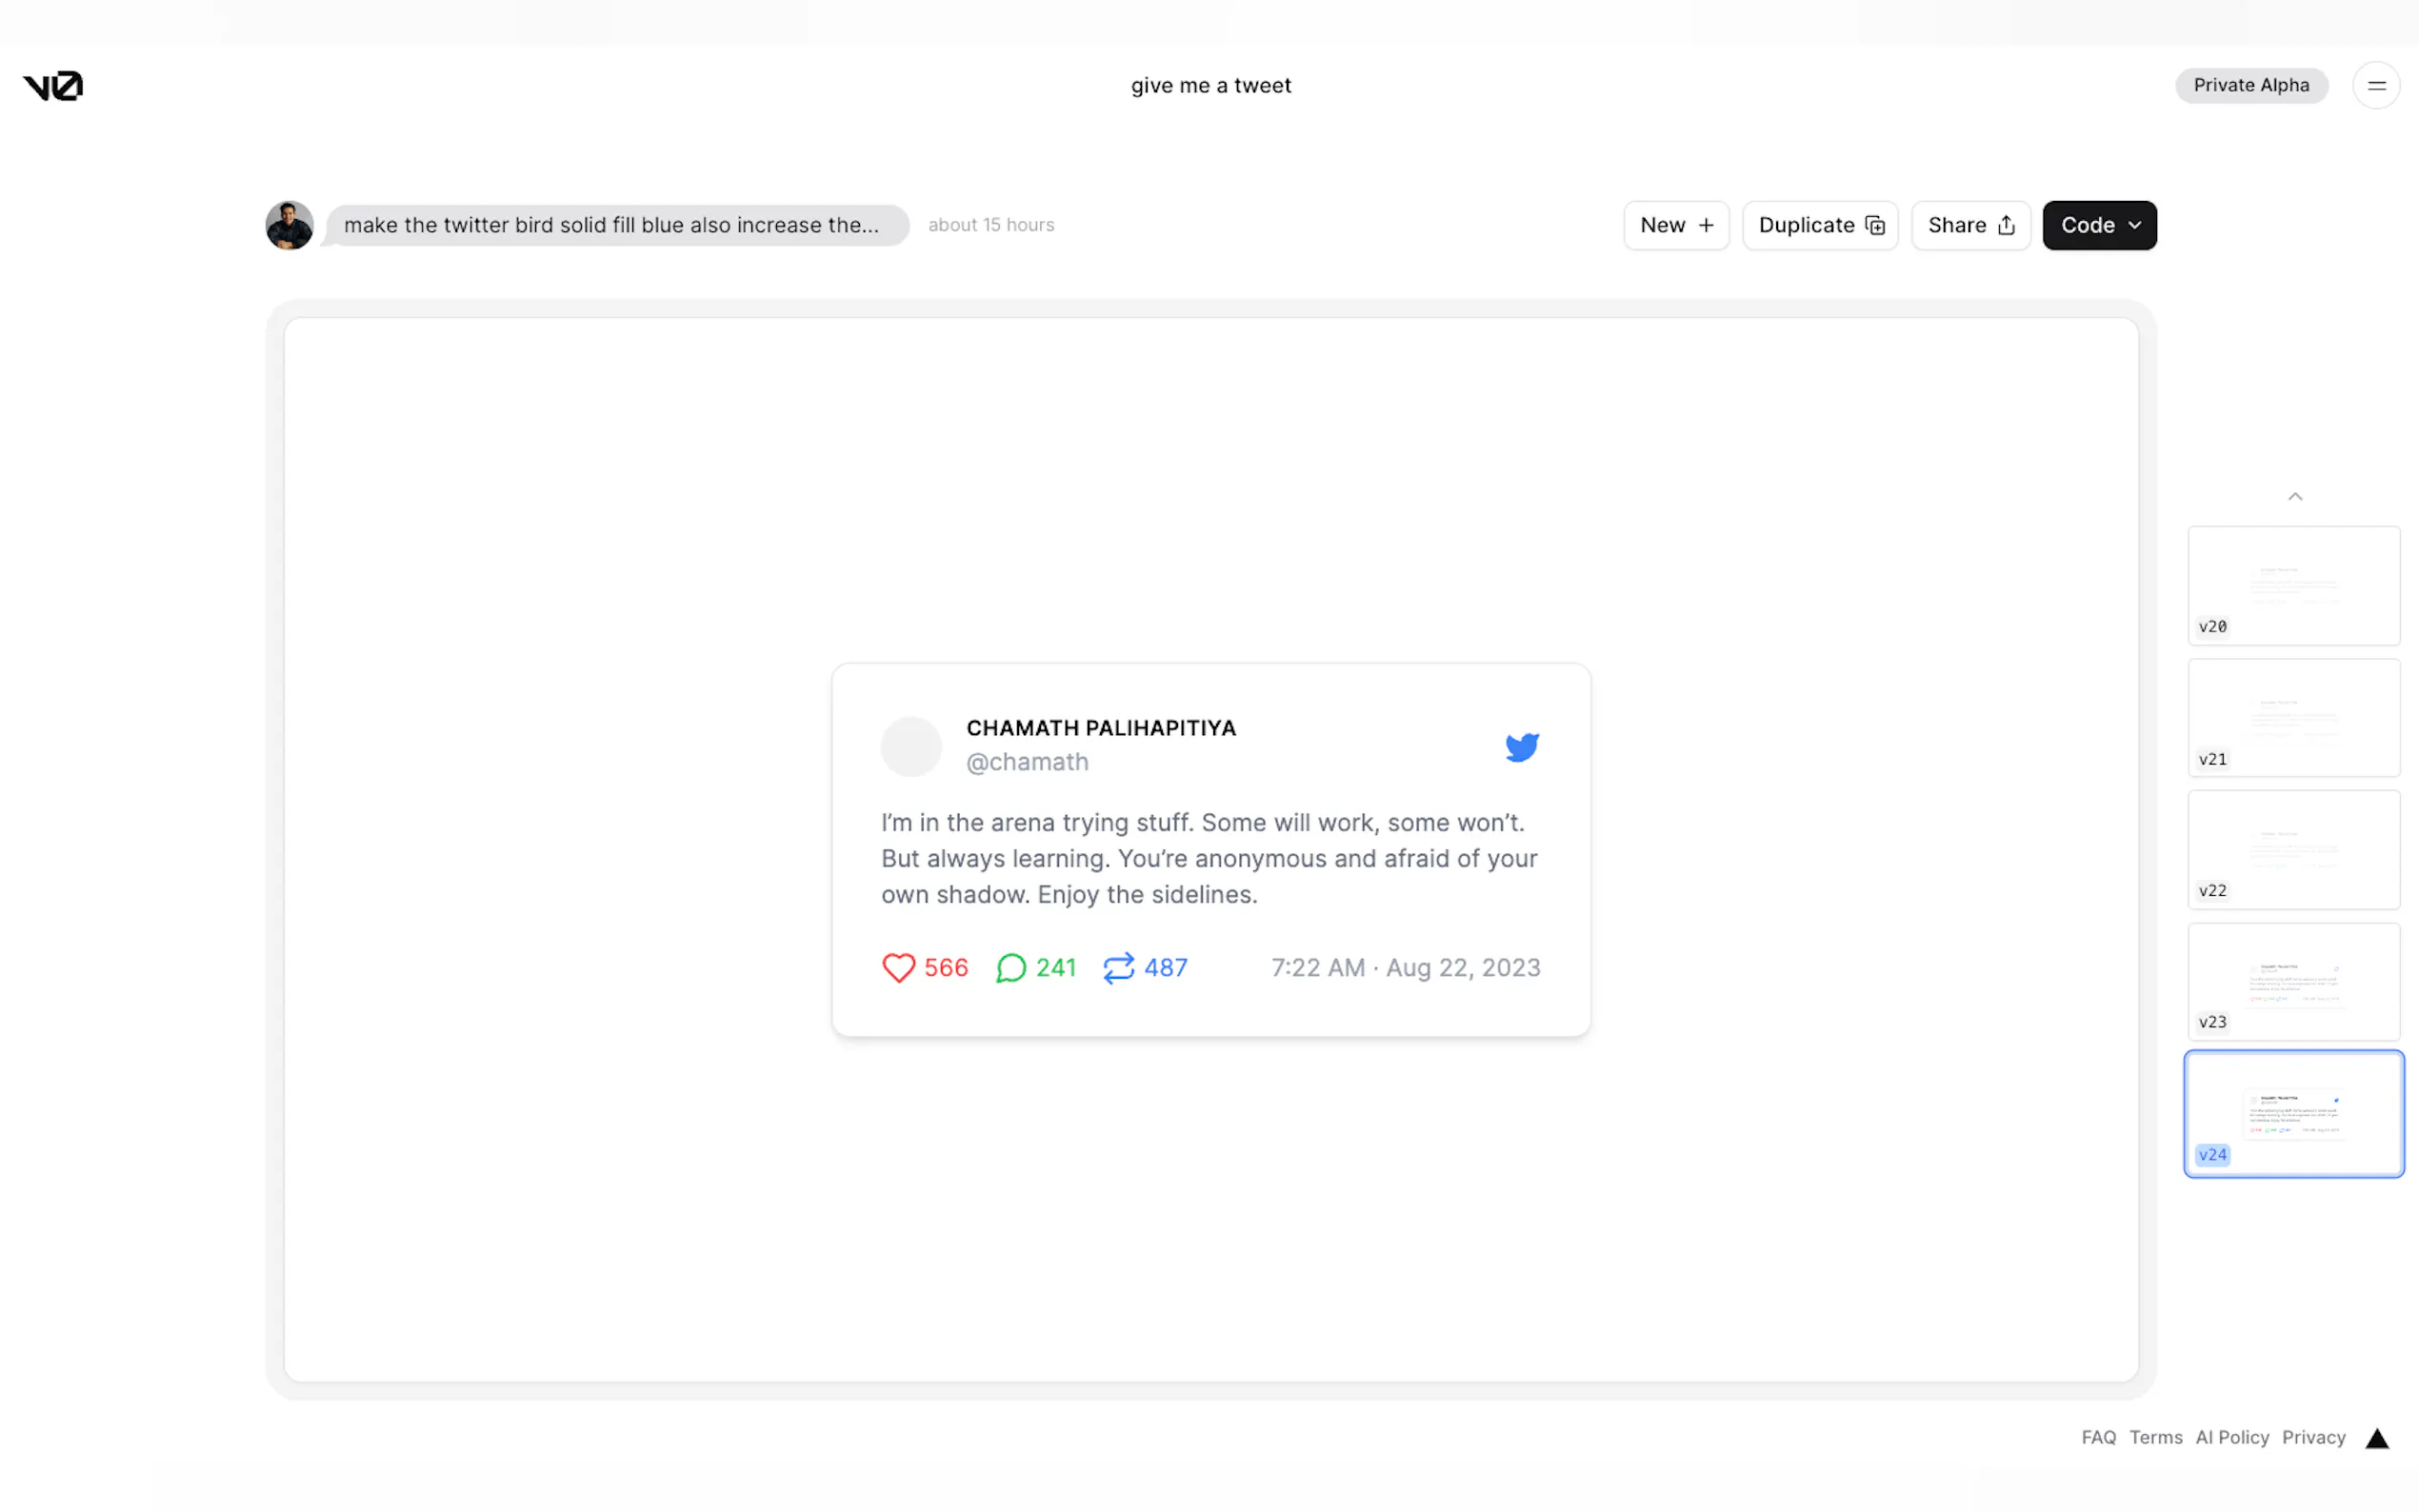
Task: Click the Vercel triangle logo in footer
Action: coord(2377,1438)
